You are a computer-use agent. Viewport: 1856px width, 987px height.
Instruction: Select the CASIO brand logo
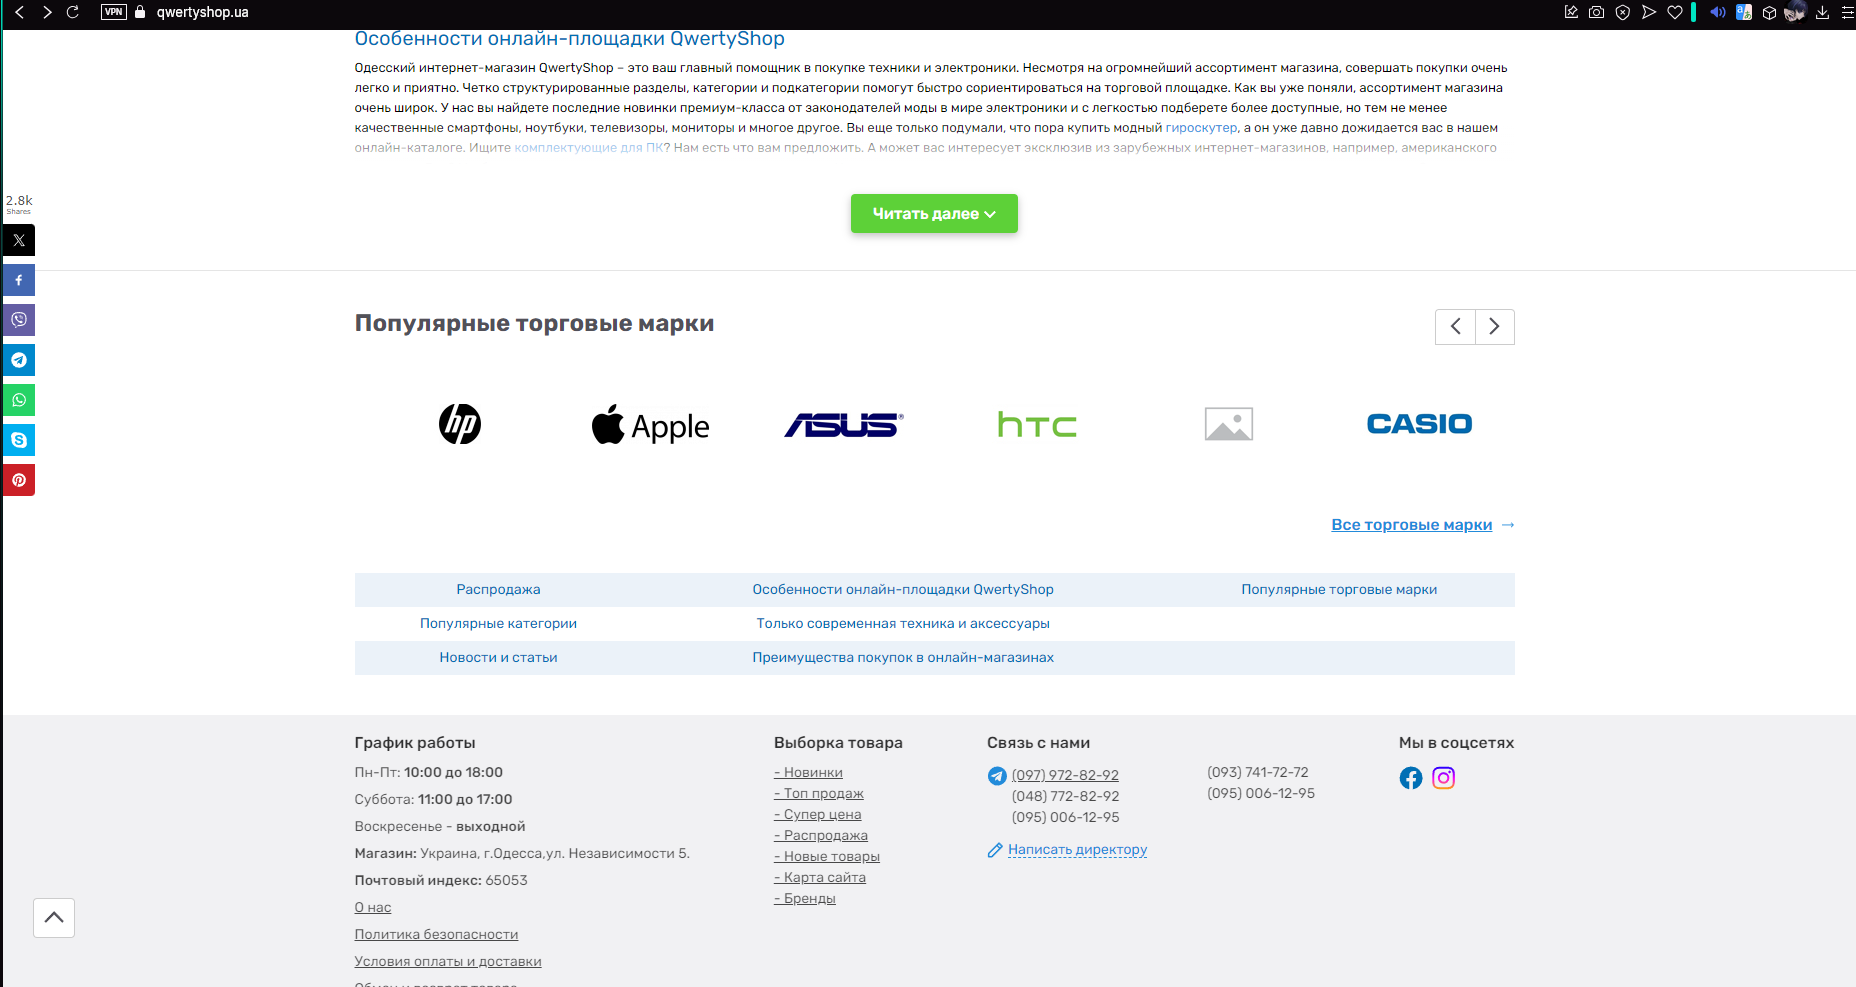1419,424
